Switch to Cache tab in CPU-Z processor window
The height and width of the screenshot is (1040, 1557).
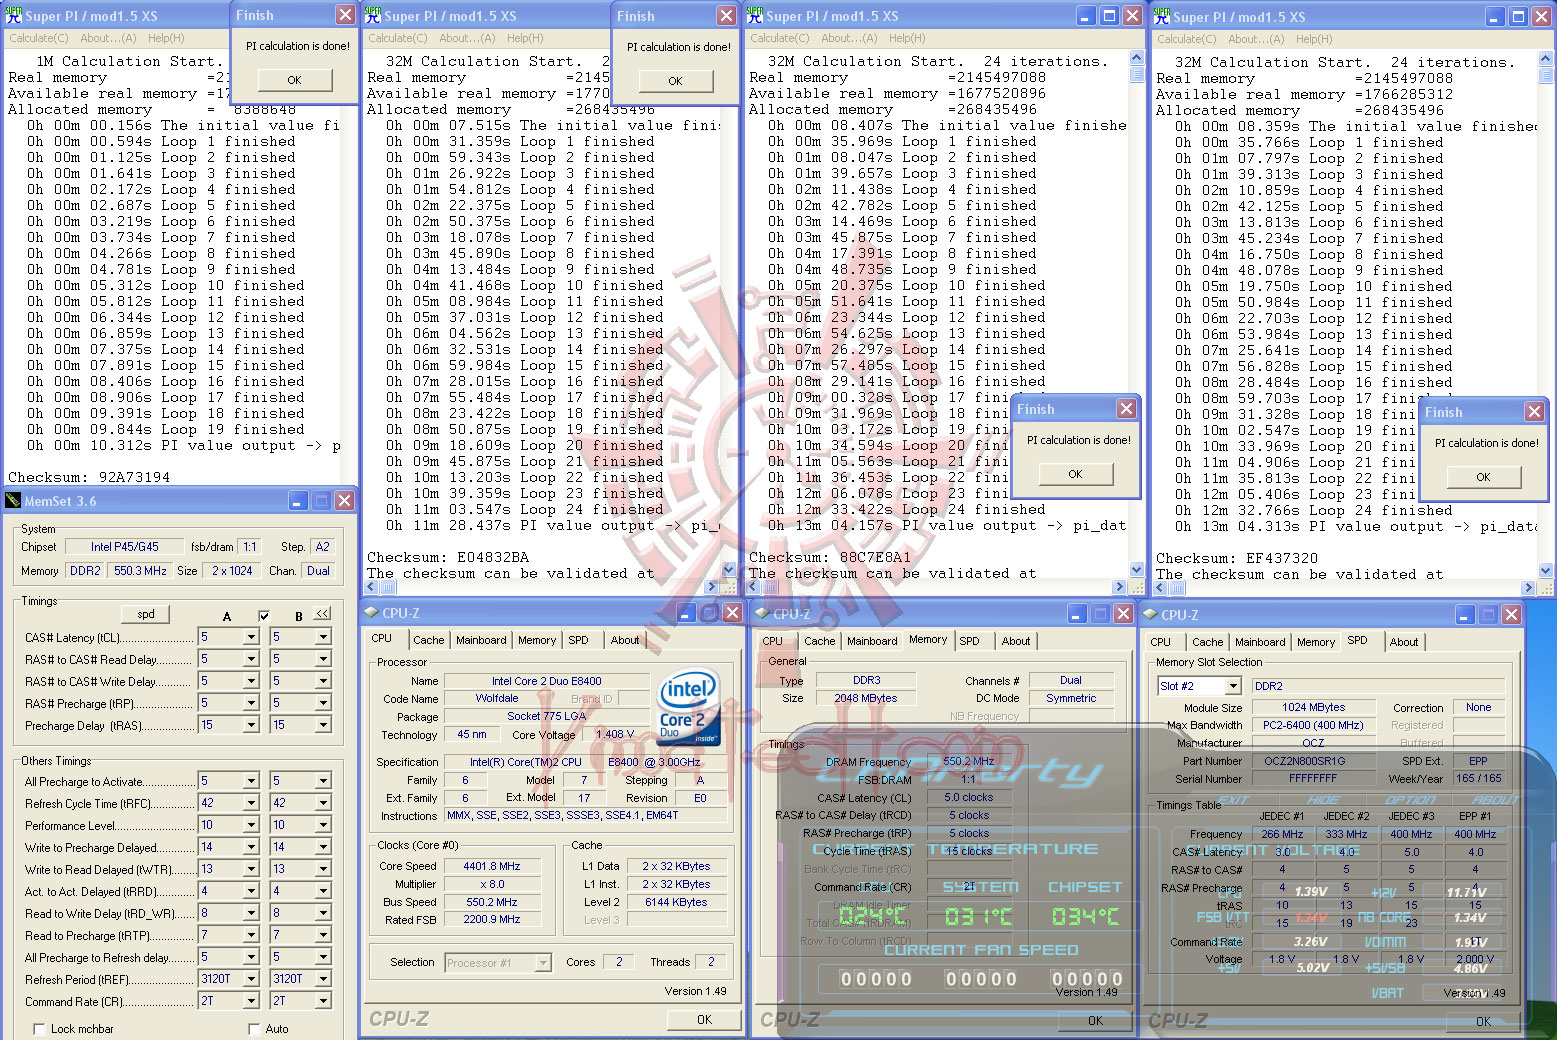[428, 640]
